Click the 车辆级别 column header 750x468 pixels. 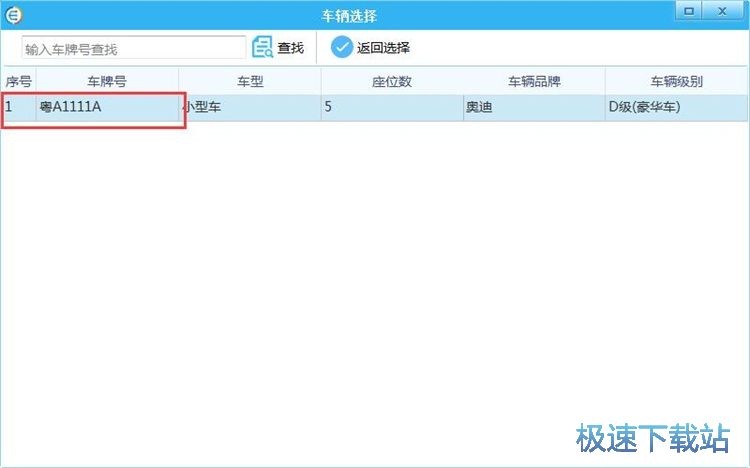(676, 81)
